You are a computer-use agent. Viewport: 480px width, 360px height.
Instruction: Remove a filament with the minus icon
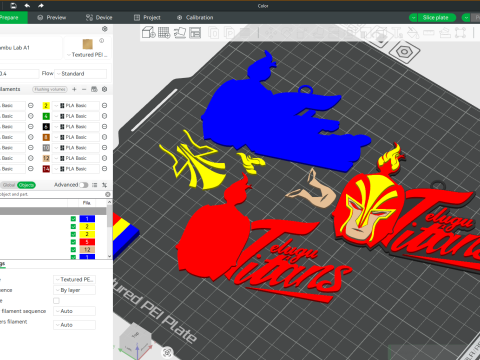pyautogui.click(x=84, y=89)
